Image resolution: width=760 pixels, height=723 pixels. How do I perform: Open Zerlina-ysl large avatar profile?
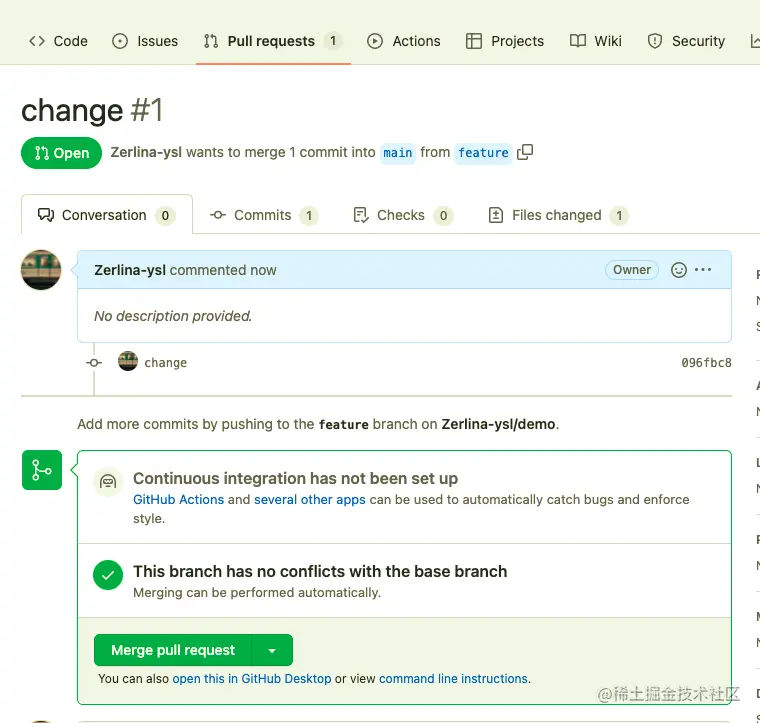pos(41,270)
